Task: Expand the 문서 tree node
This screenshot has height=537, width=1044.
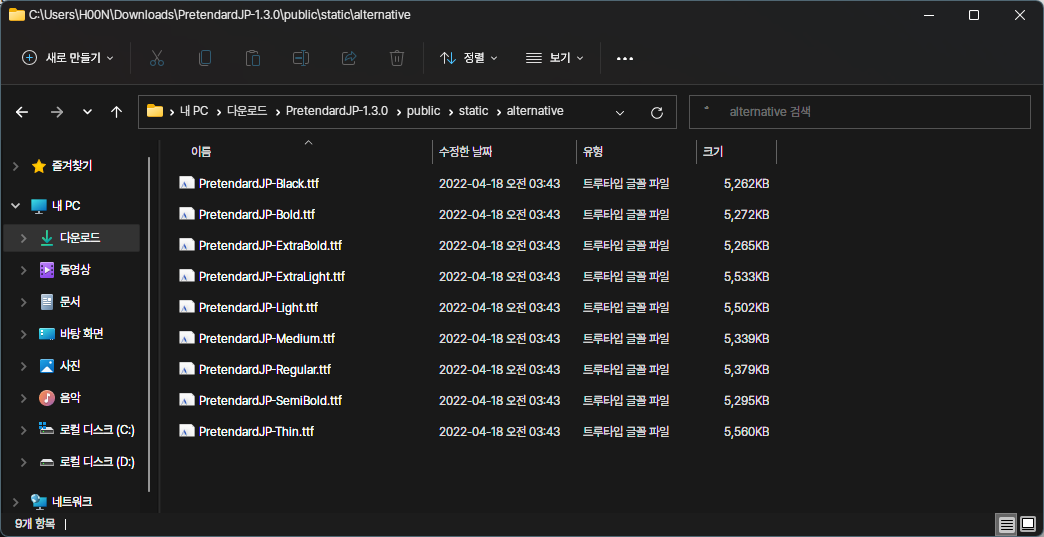Action: [23, 301]
